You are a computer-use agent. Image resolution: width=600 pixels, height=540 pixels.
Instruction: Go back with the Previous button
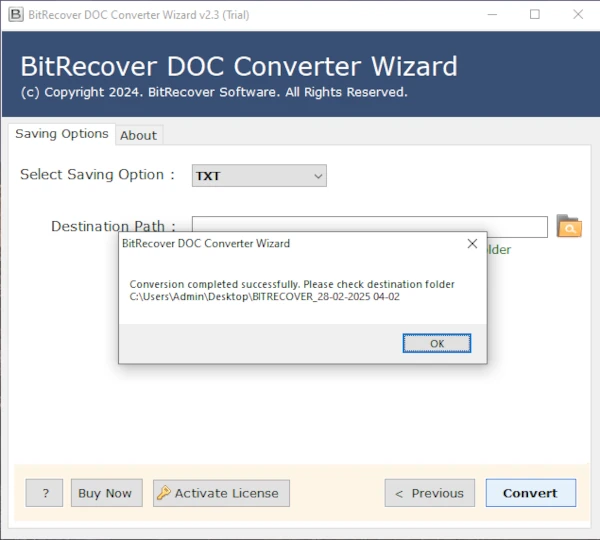(x=430, y=493)
